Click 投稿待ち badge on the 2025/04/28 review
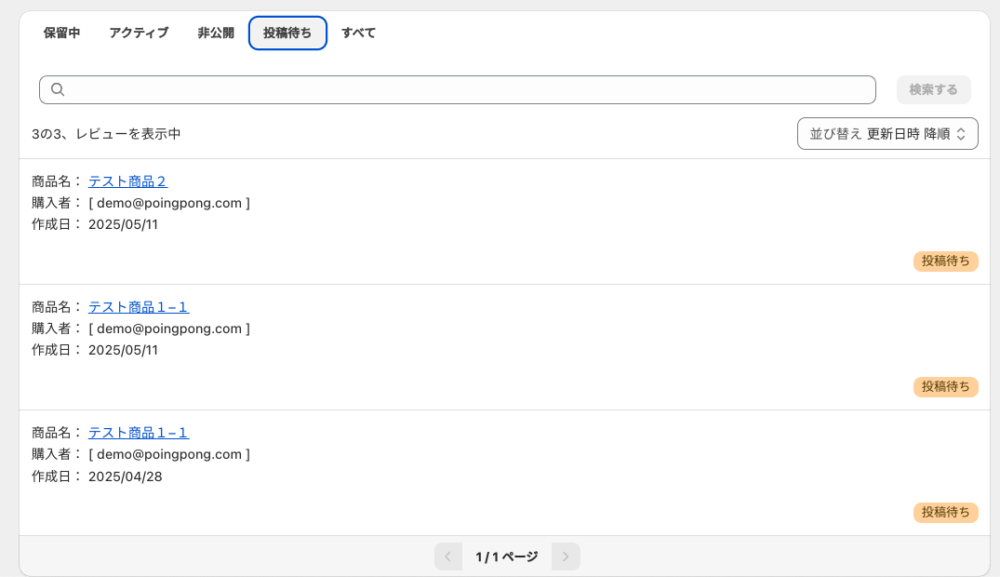Screen dimensions: 1000x577 (945, 512)
